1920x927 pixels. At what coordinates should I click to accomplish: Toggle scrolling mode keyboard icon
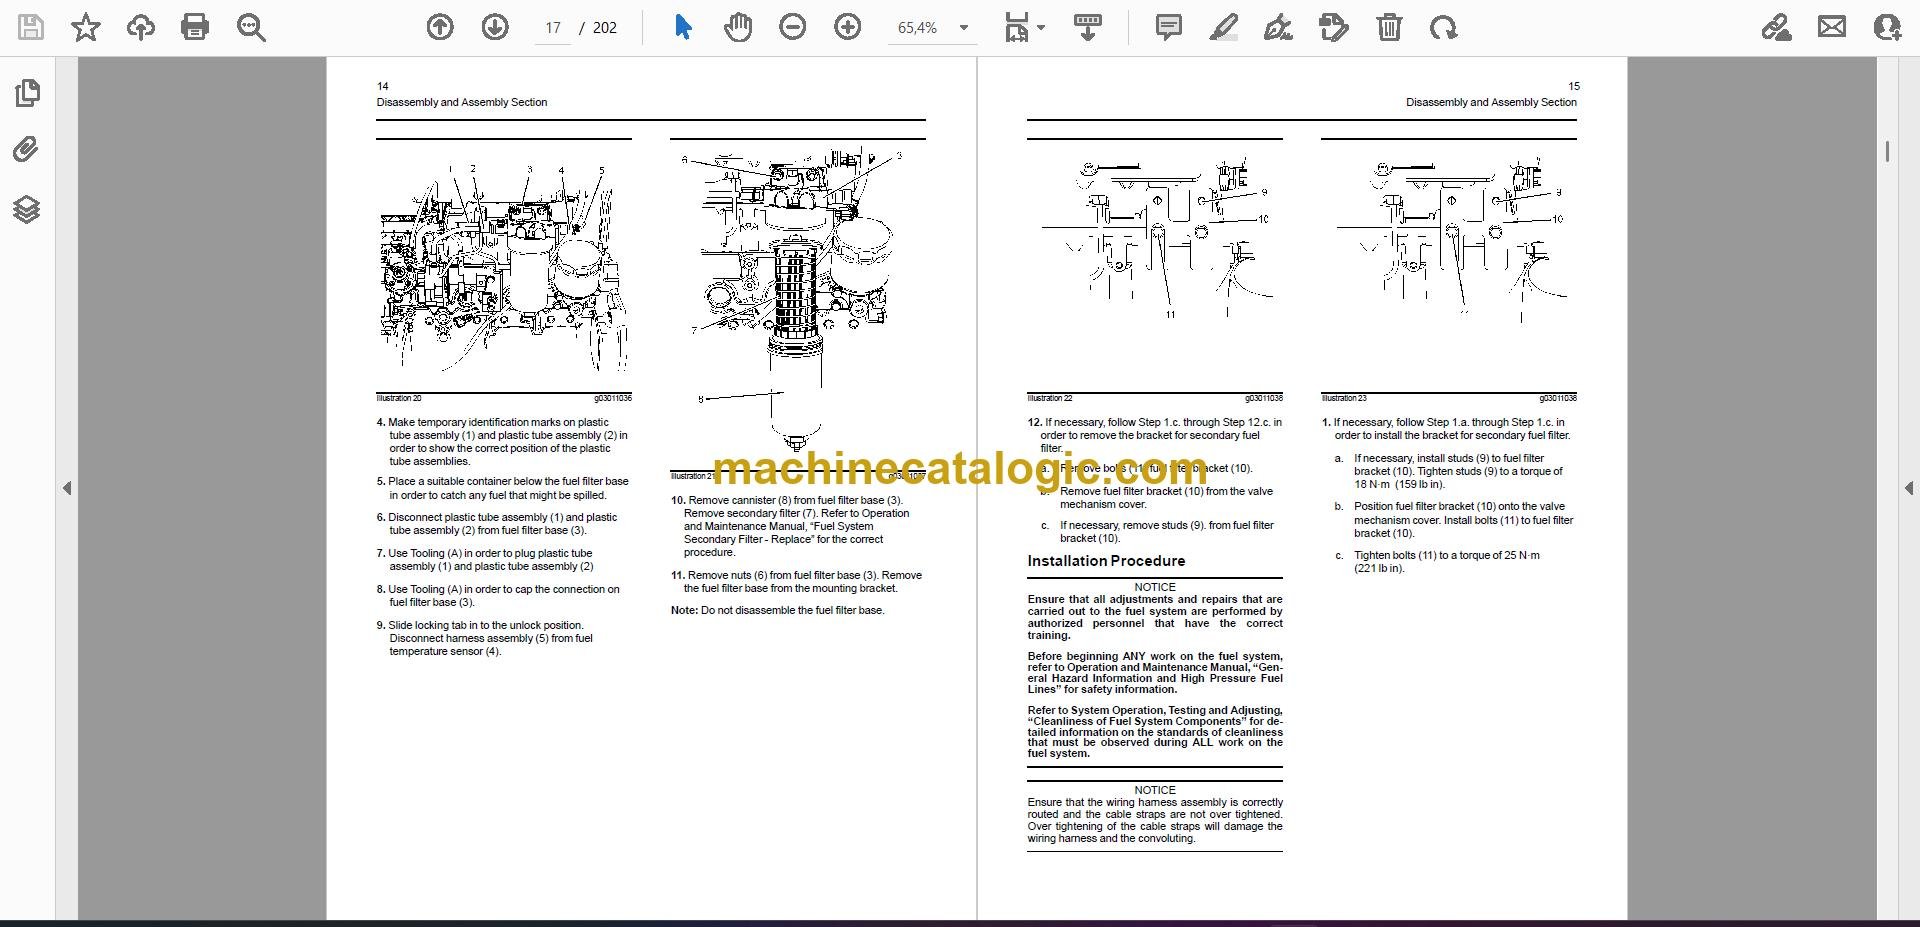[1088, 27]
